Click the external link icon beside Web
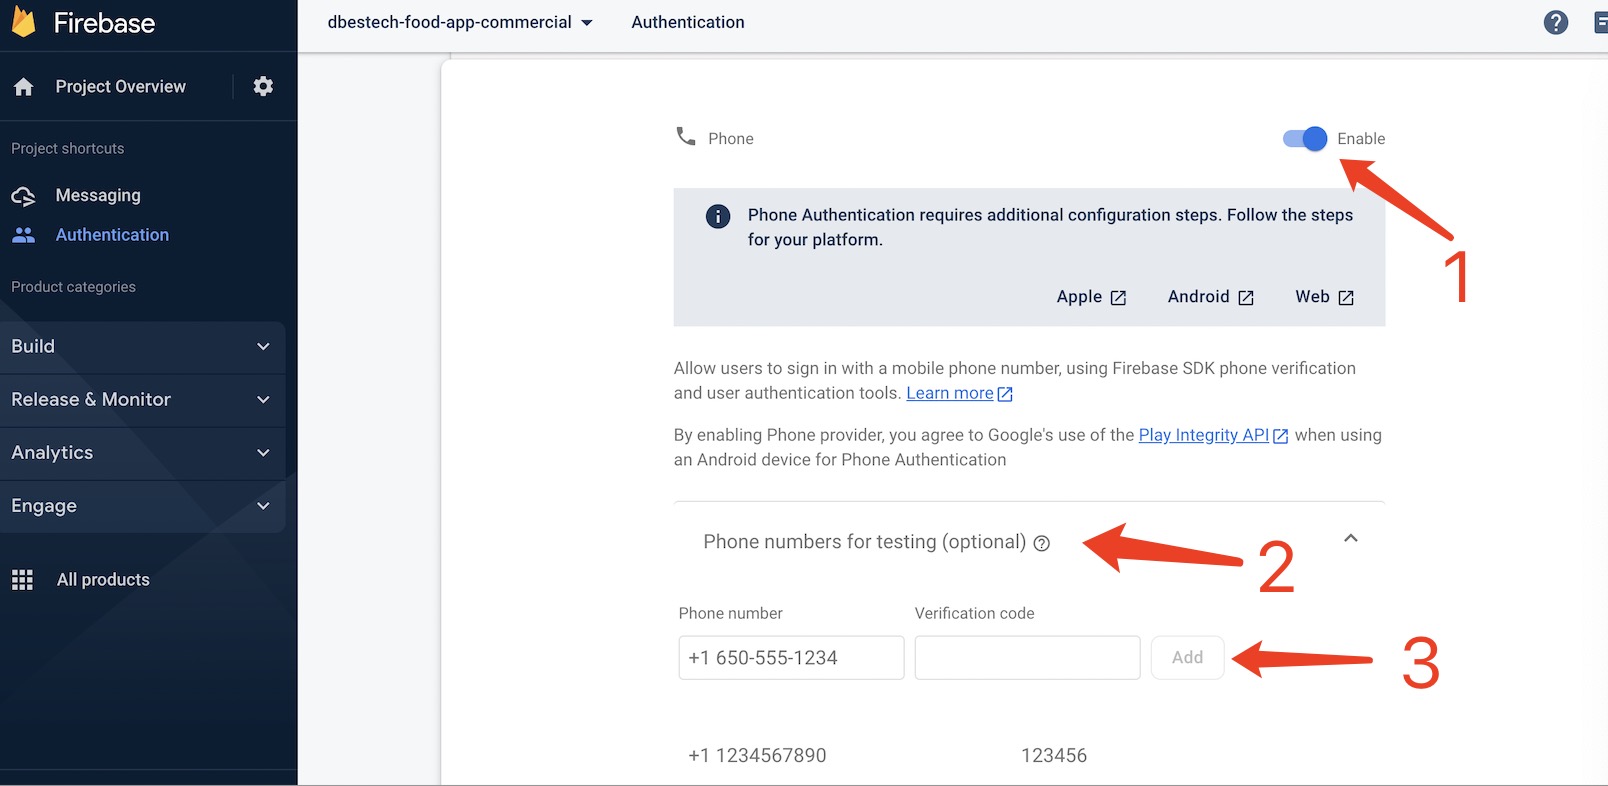The height and width of the screenshot is (786, 1608). point(1346,298)
